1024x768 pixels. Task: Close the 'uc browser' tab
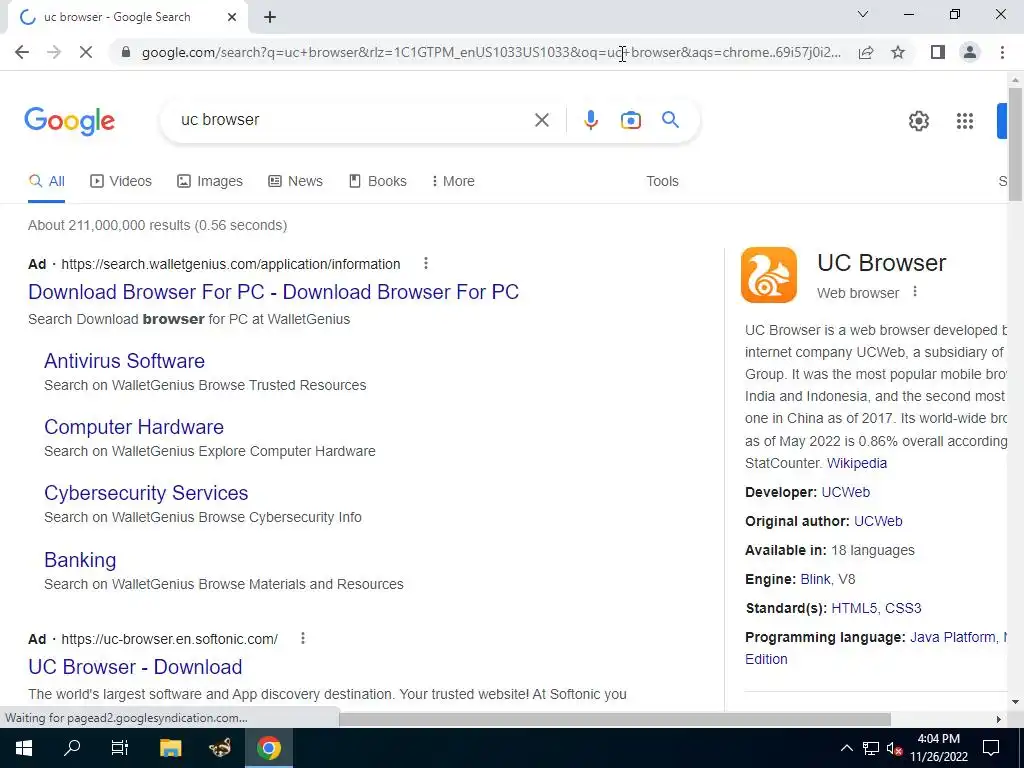[x=232, y=17]
